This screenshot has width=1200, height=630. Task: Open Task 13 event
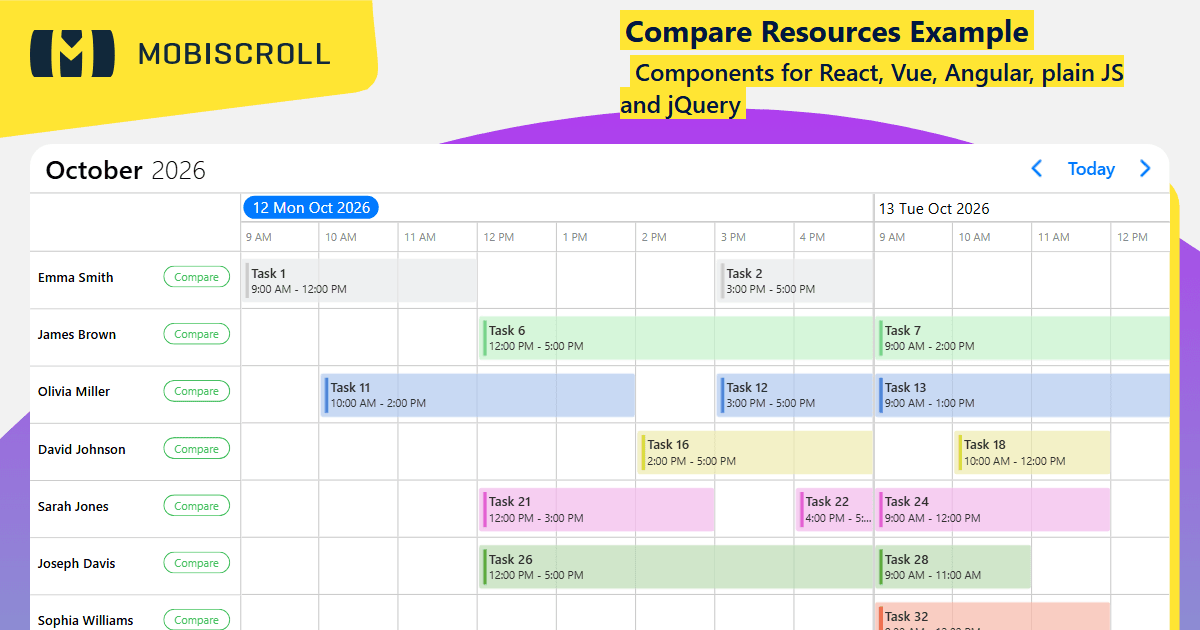(x=1023, y=394)
